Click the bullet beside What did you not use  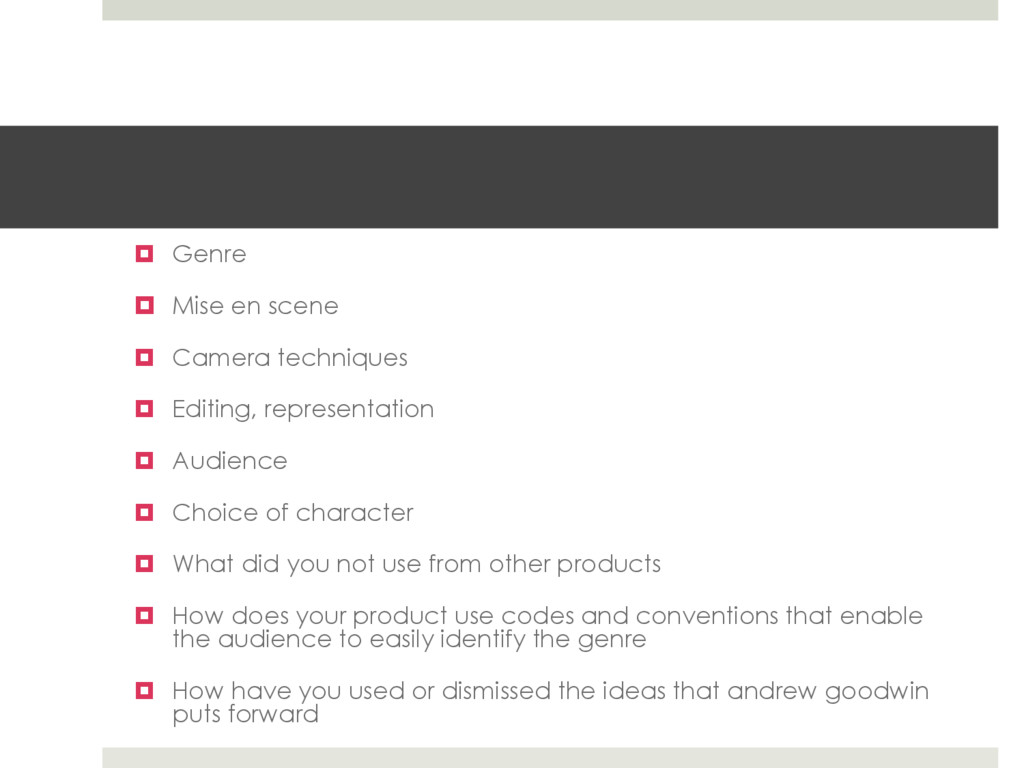point(144,564)
